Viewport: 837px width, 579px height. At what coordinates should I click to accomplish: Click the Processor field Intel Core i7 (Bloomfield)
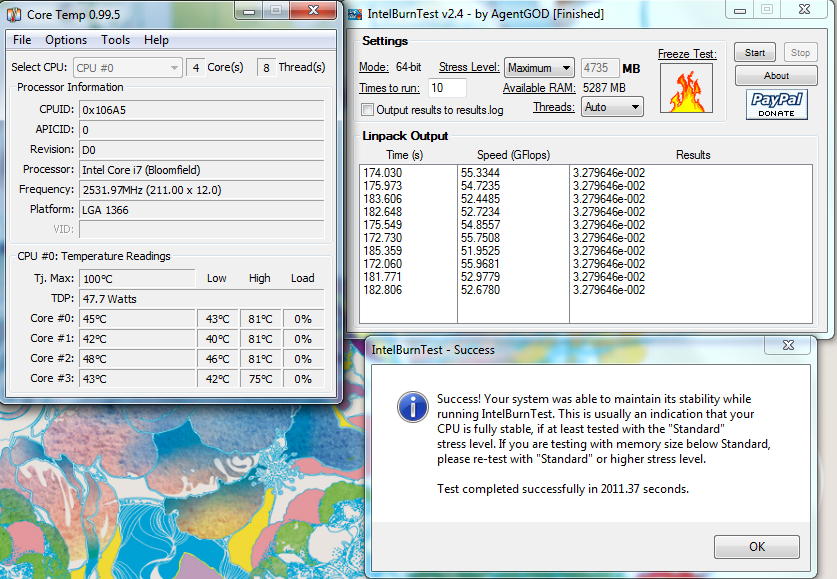[202, 170]
